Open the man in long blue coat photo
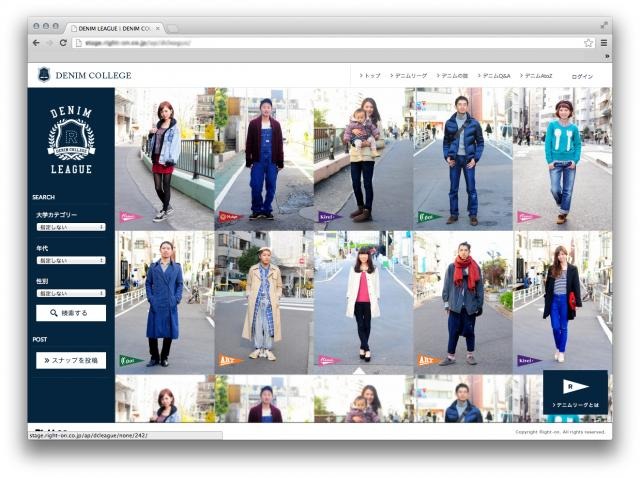 point(164,303)
